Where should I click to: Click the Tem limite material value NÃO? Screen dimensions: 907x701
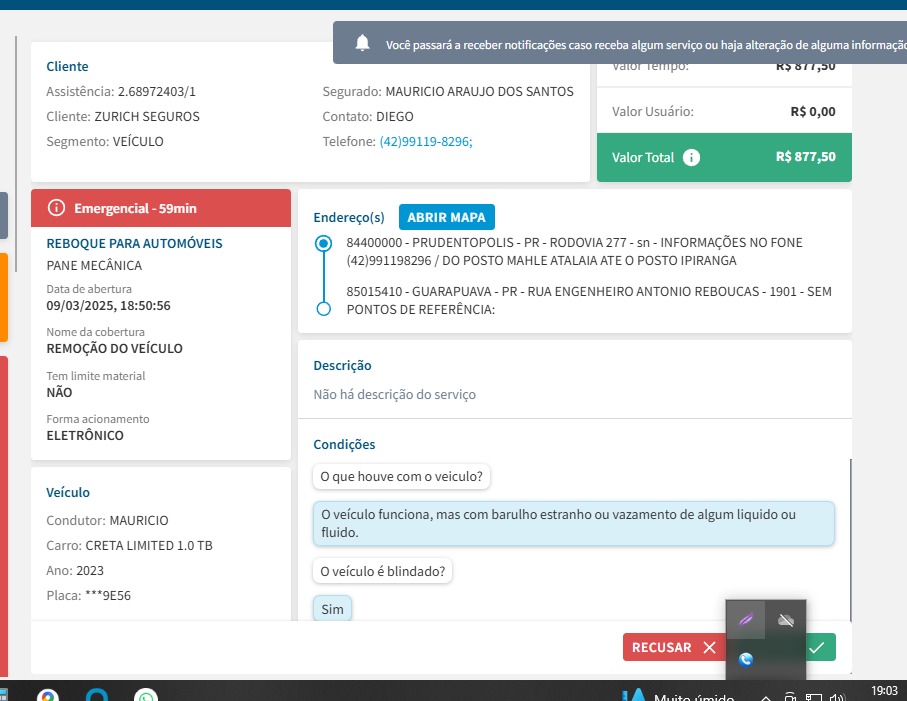click(60, 392)
